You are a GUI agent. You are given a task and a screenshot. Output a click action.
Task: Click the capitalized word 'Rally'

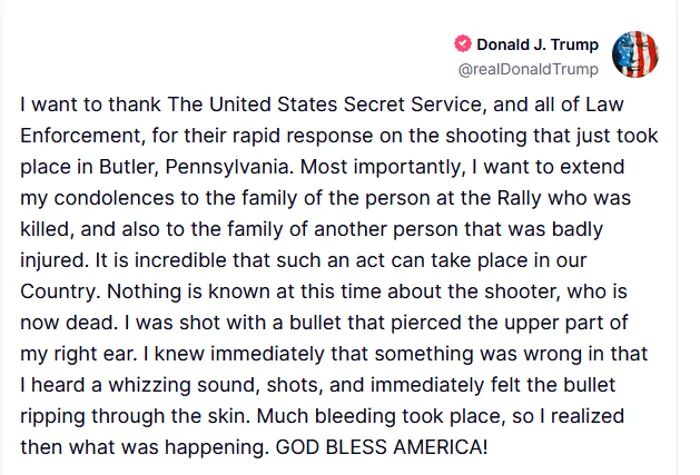pyautogui.click(x=519, y=198)
